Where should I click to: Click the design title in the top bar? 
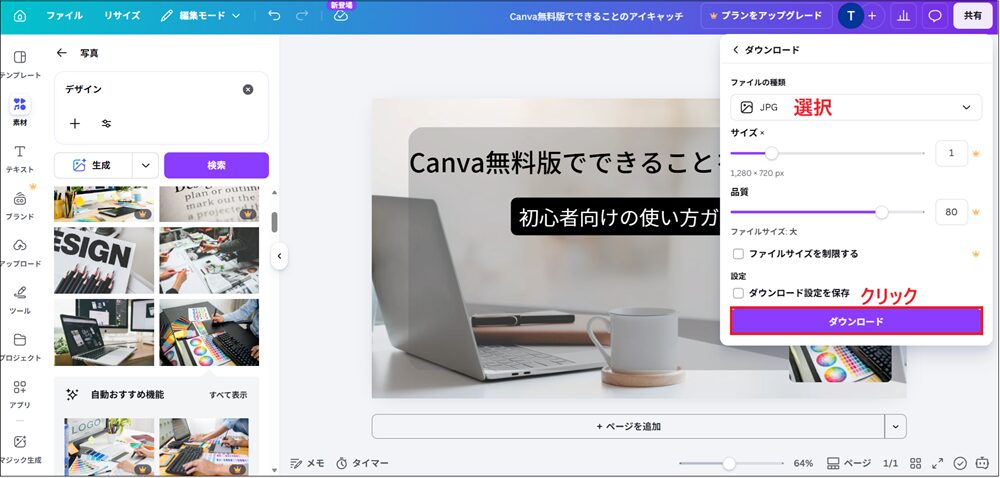[596, 16]
